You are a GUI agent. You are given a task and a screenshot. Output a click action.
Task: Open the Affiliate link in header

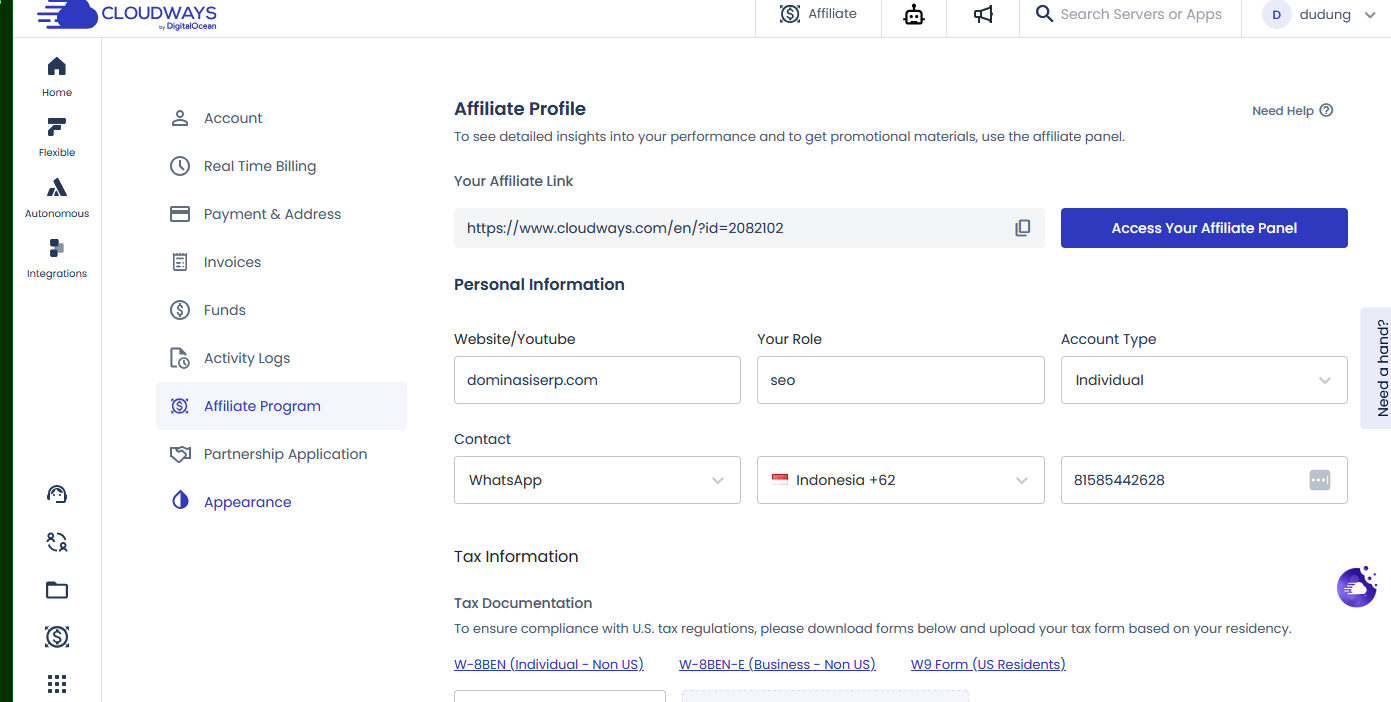pos(818,14)
